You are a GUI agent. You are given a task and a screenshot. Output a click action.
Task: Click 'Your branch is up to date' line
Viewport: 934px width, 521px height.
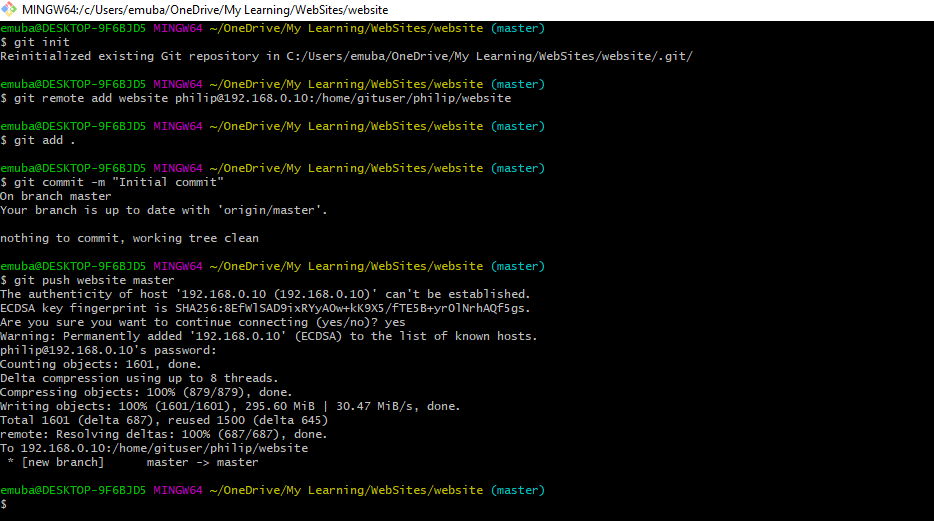[164, 210]
